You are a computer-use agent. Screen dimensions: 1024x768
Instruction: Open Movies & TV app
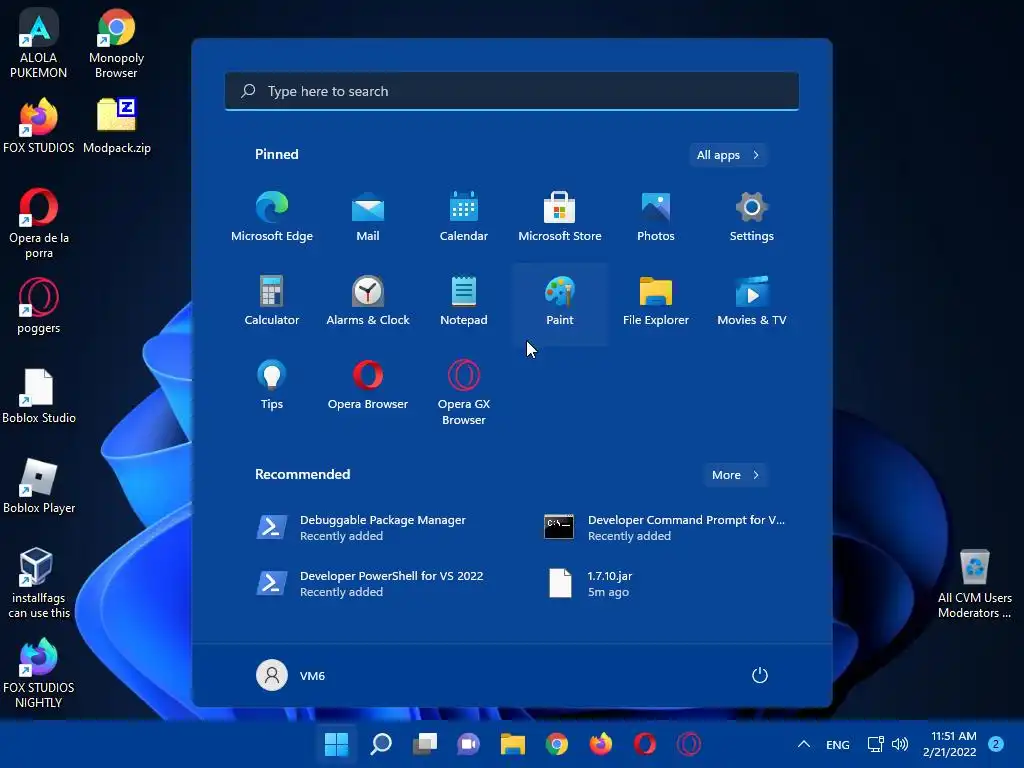[x=752, y=300]
